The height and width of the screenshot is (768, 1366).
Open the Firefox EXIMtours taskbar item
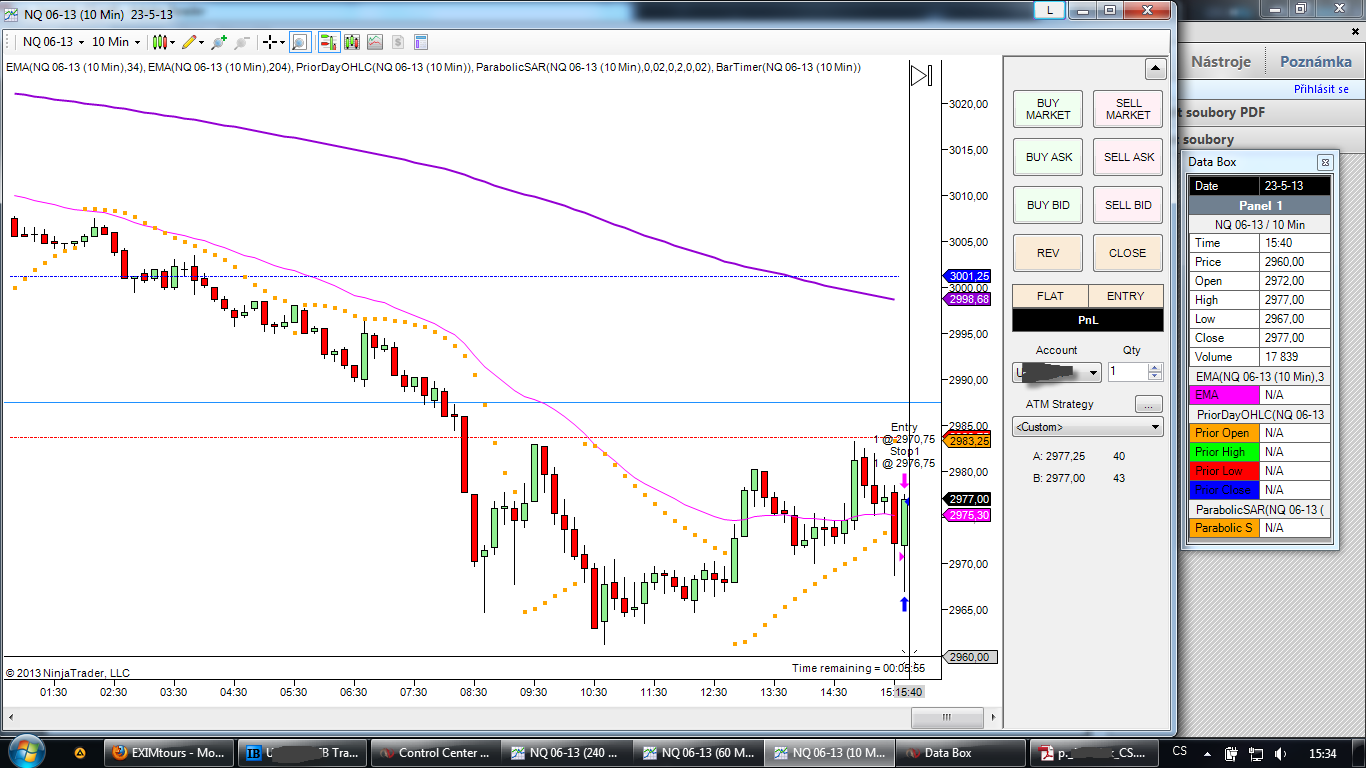169,753
